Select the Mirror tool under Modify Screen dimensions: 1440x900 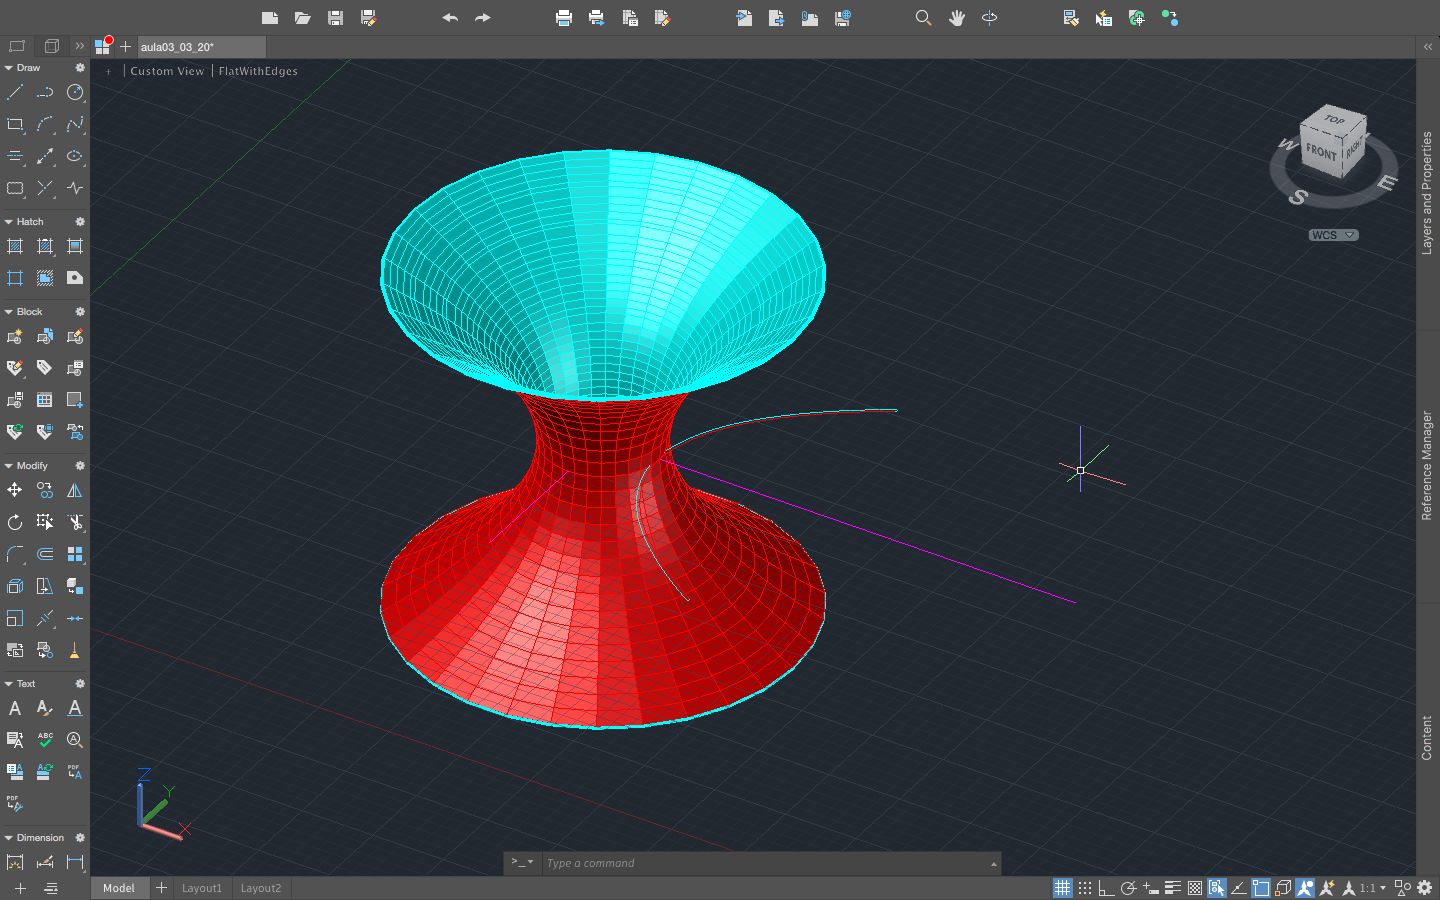(75, 490)
